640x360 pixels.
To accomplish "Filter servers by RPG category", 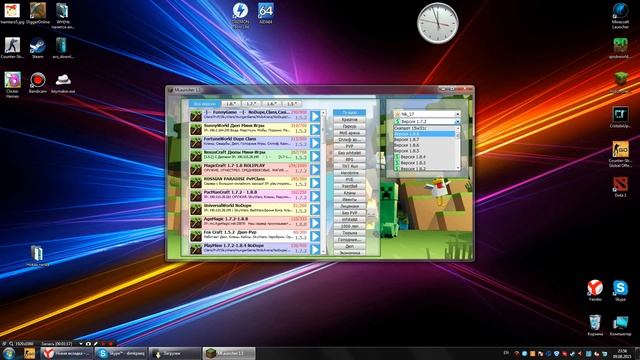I will 349,160.
